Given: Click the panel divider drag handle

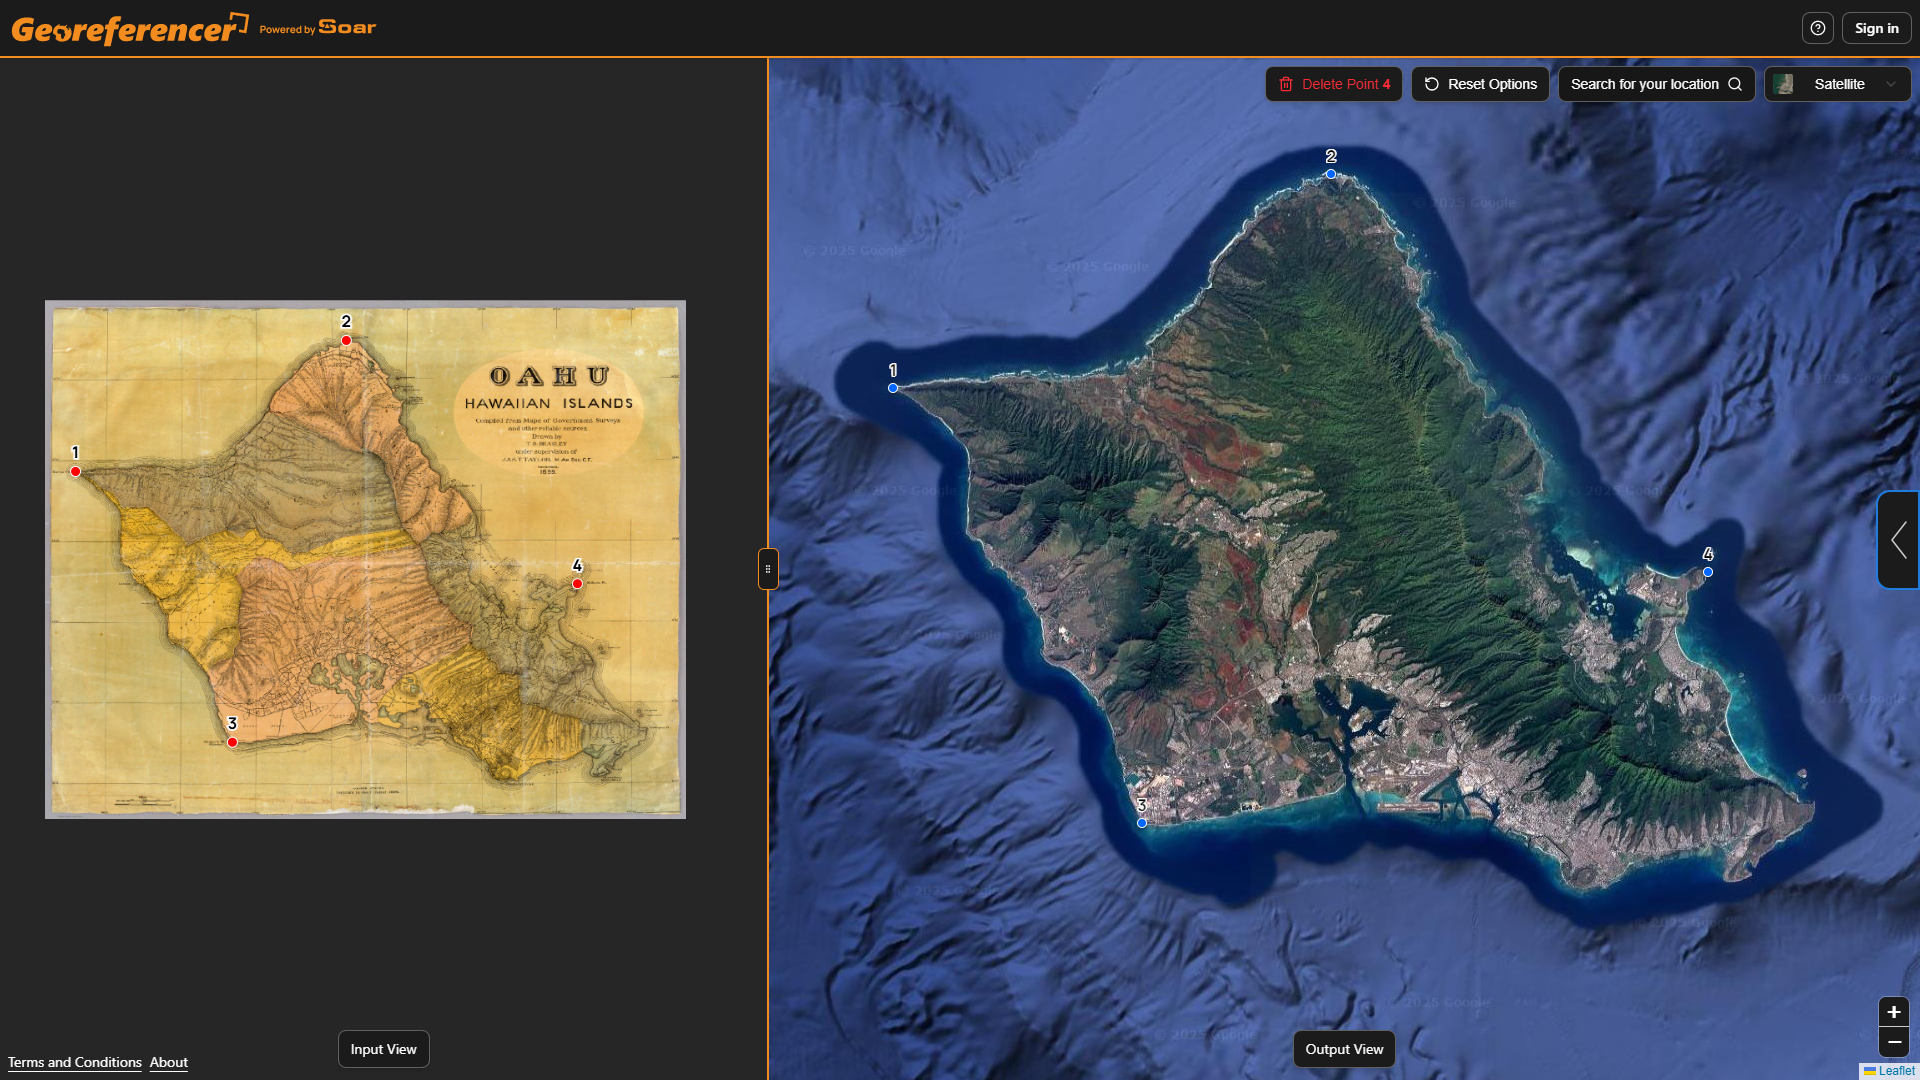Looking at the screenshot, I should coord(767,568).
